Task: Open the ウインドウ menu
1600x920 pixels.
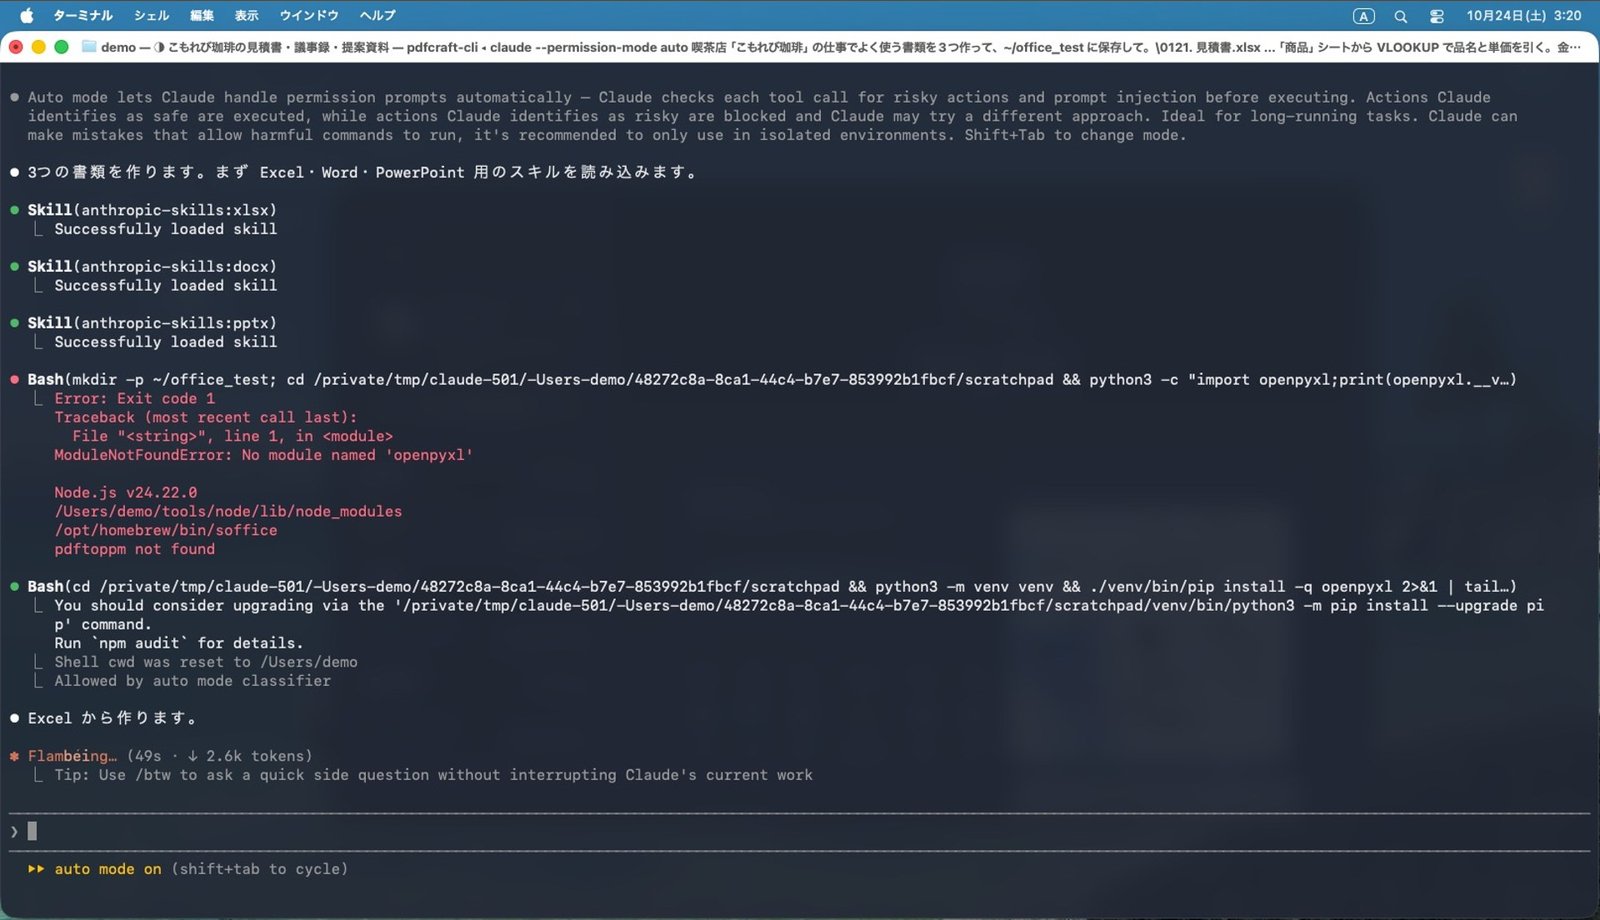Action: [309, 15]
